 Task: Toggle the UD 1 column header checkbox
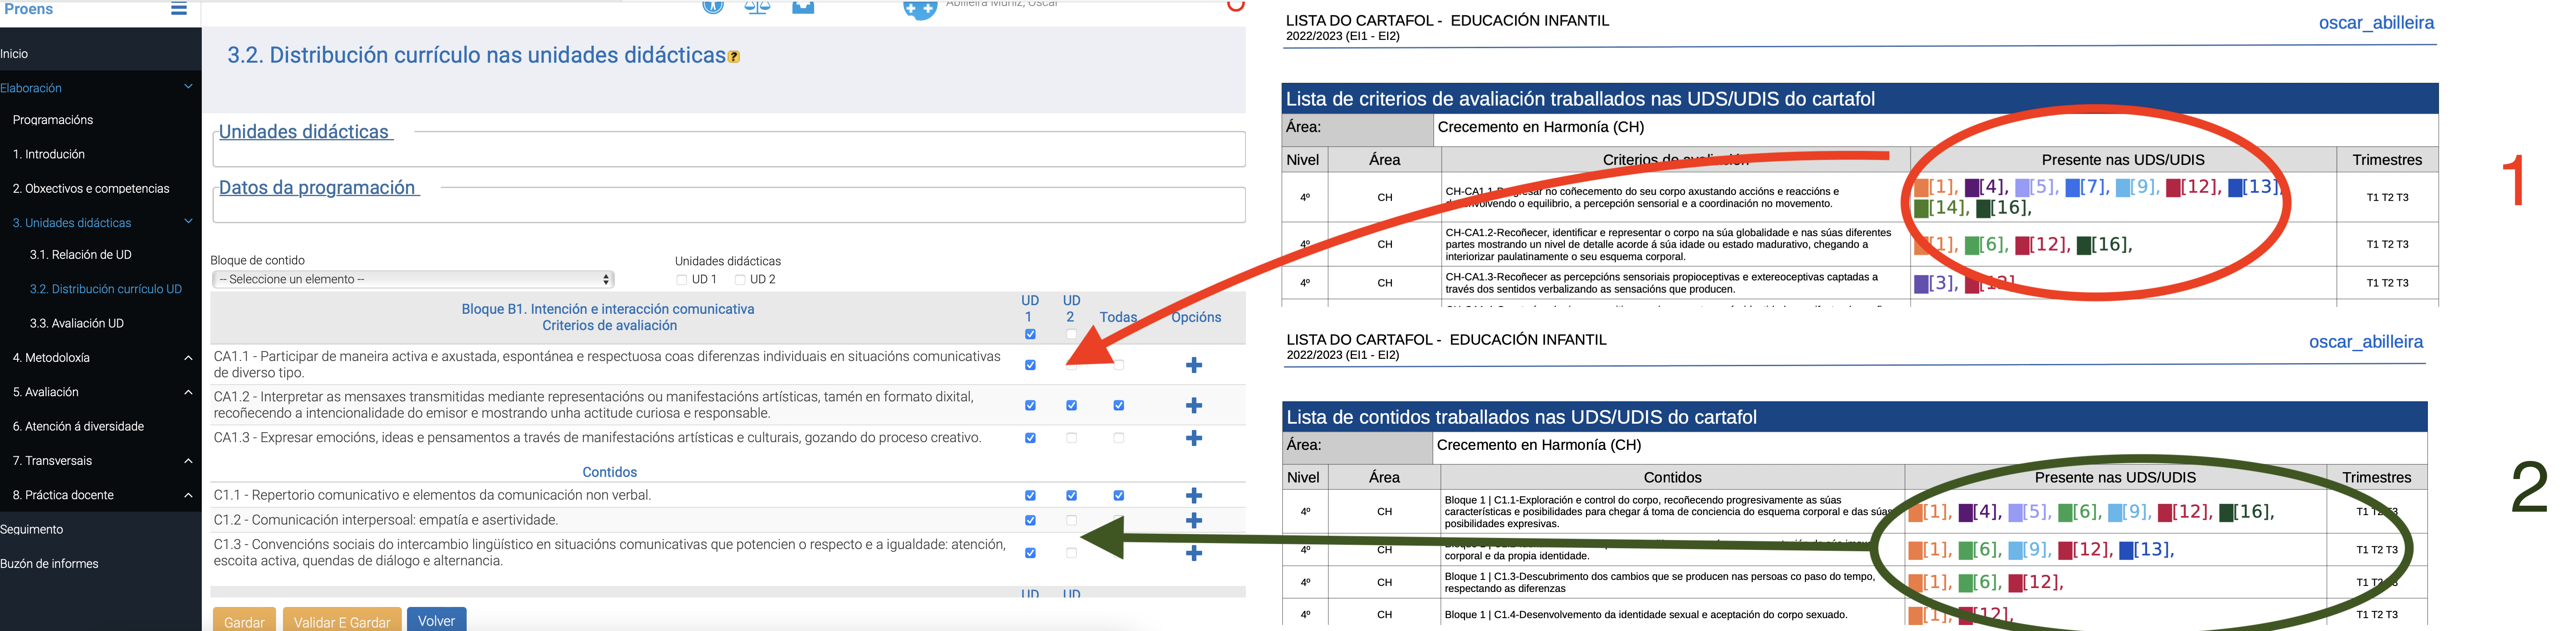pyautogui.click(x=1030, y=334)
